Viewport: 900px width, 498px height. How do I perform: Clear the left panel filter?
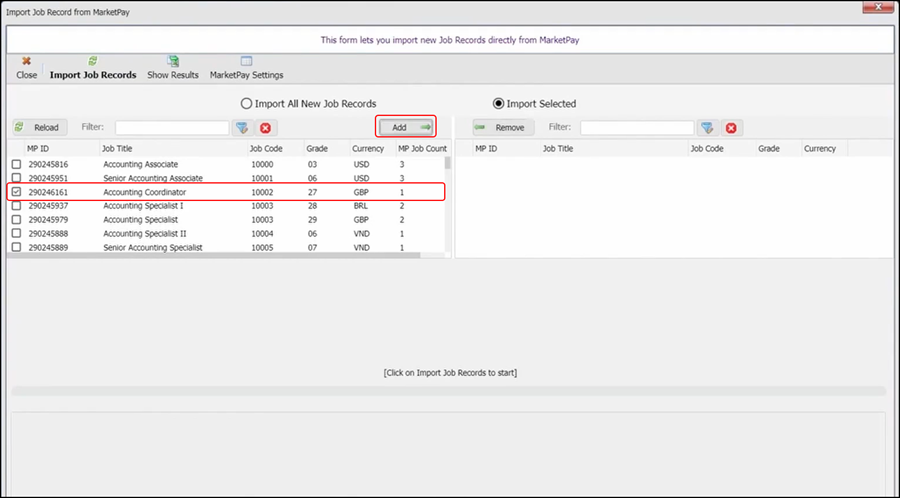(265, 128)
